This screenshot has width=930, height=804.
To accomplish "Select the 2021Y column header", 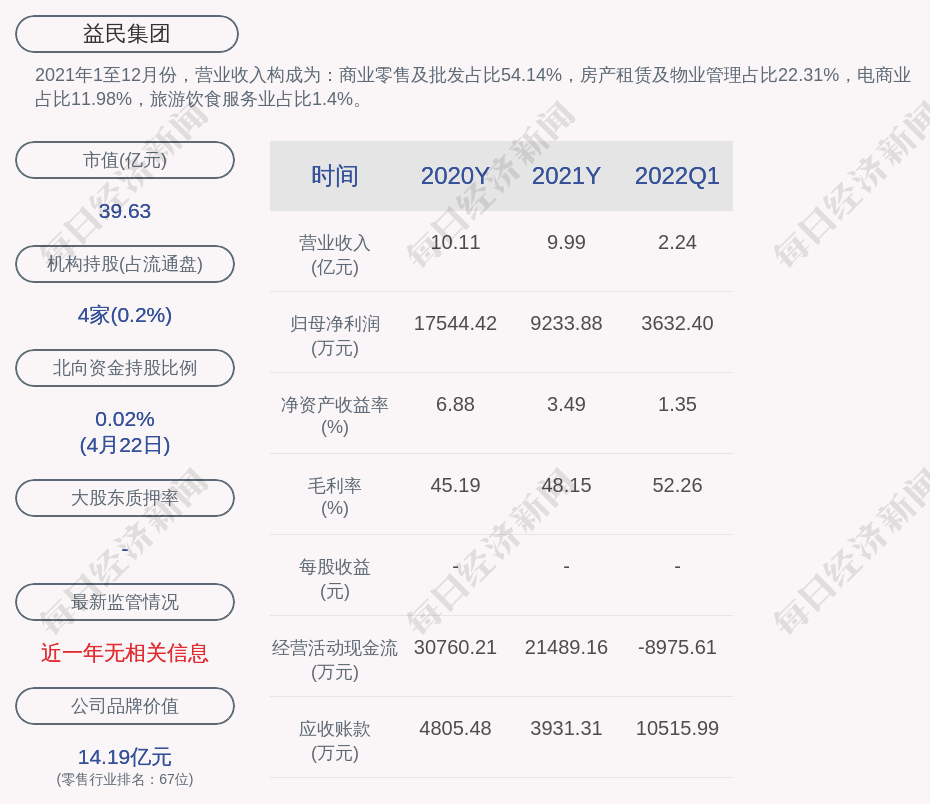I will pyautogui.click(x=566, y=176).
